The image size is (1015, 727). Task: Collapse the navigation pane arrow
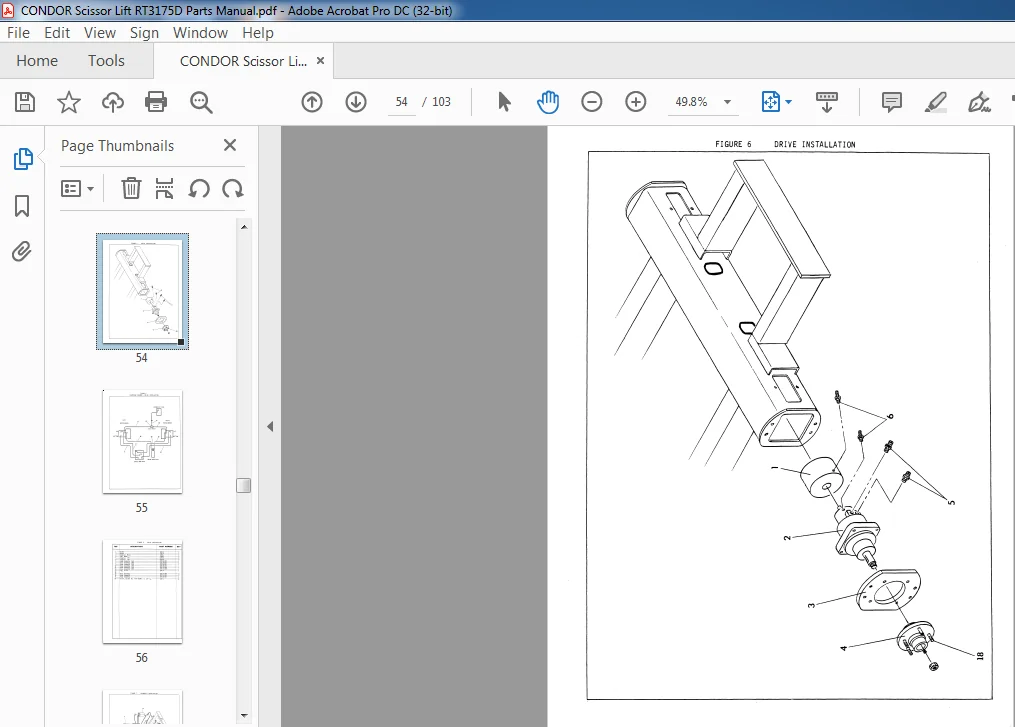[270, 427]
